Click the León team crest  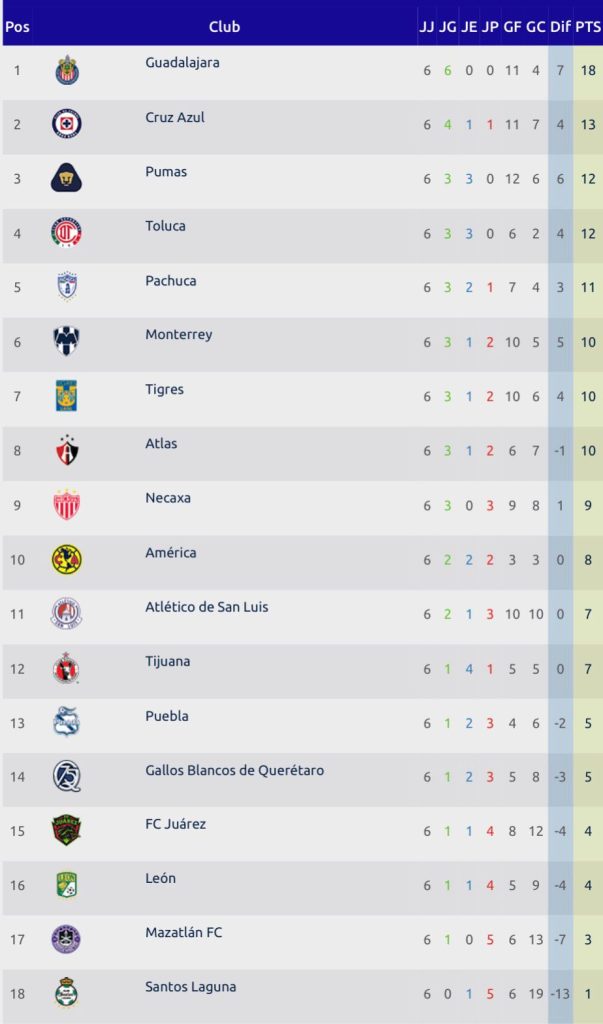(x=67, y=885)
